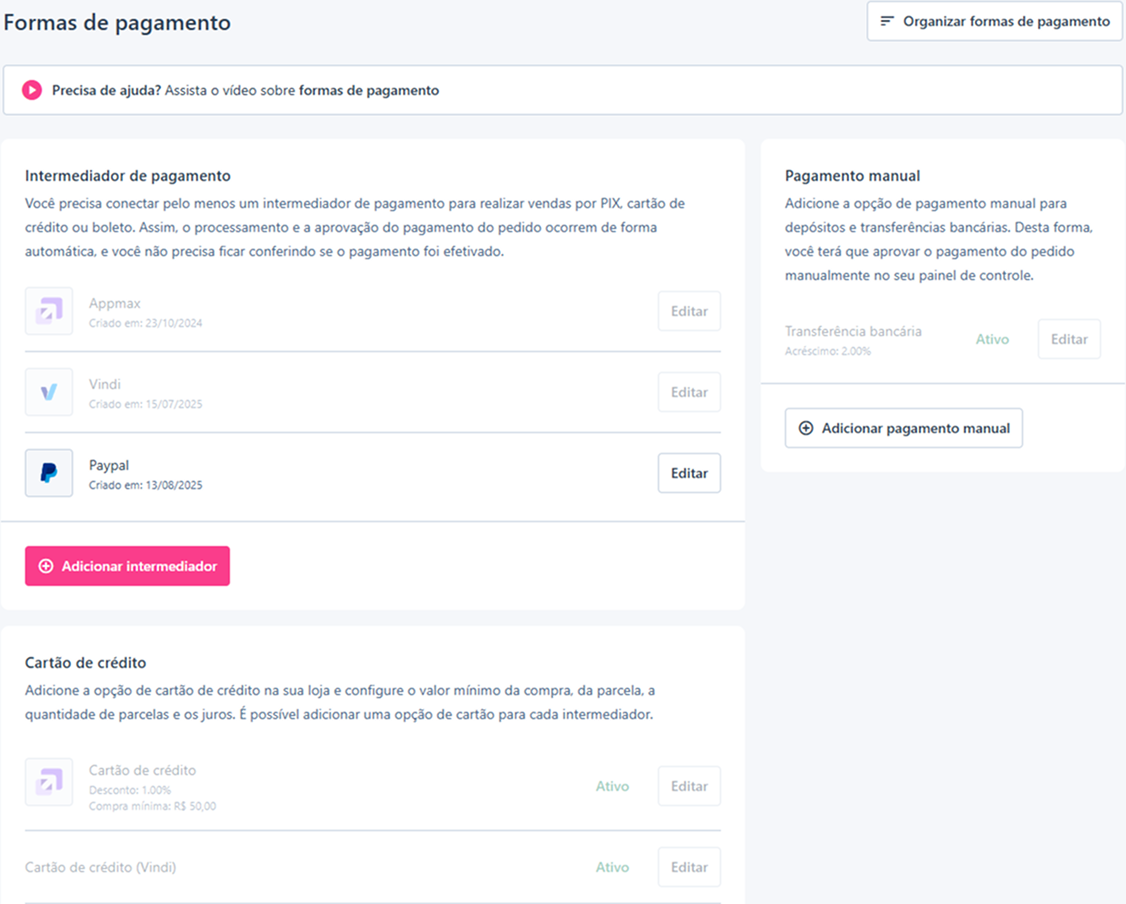The image size is (1126, 904).
Task: Click the Vindi logo icon
Action: pos(49,392)
